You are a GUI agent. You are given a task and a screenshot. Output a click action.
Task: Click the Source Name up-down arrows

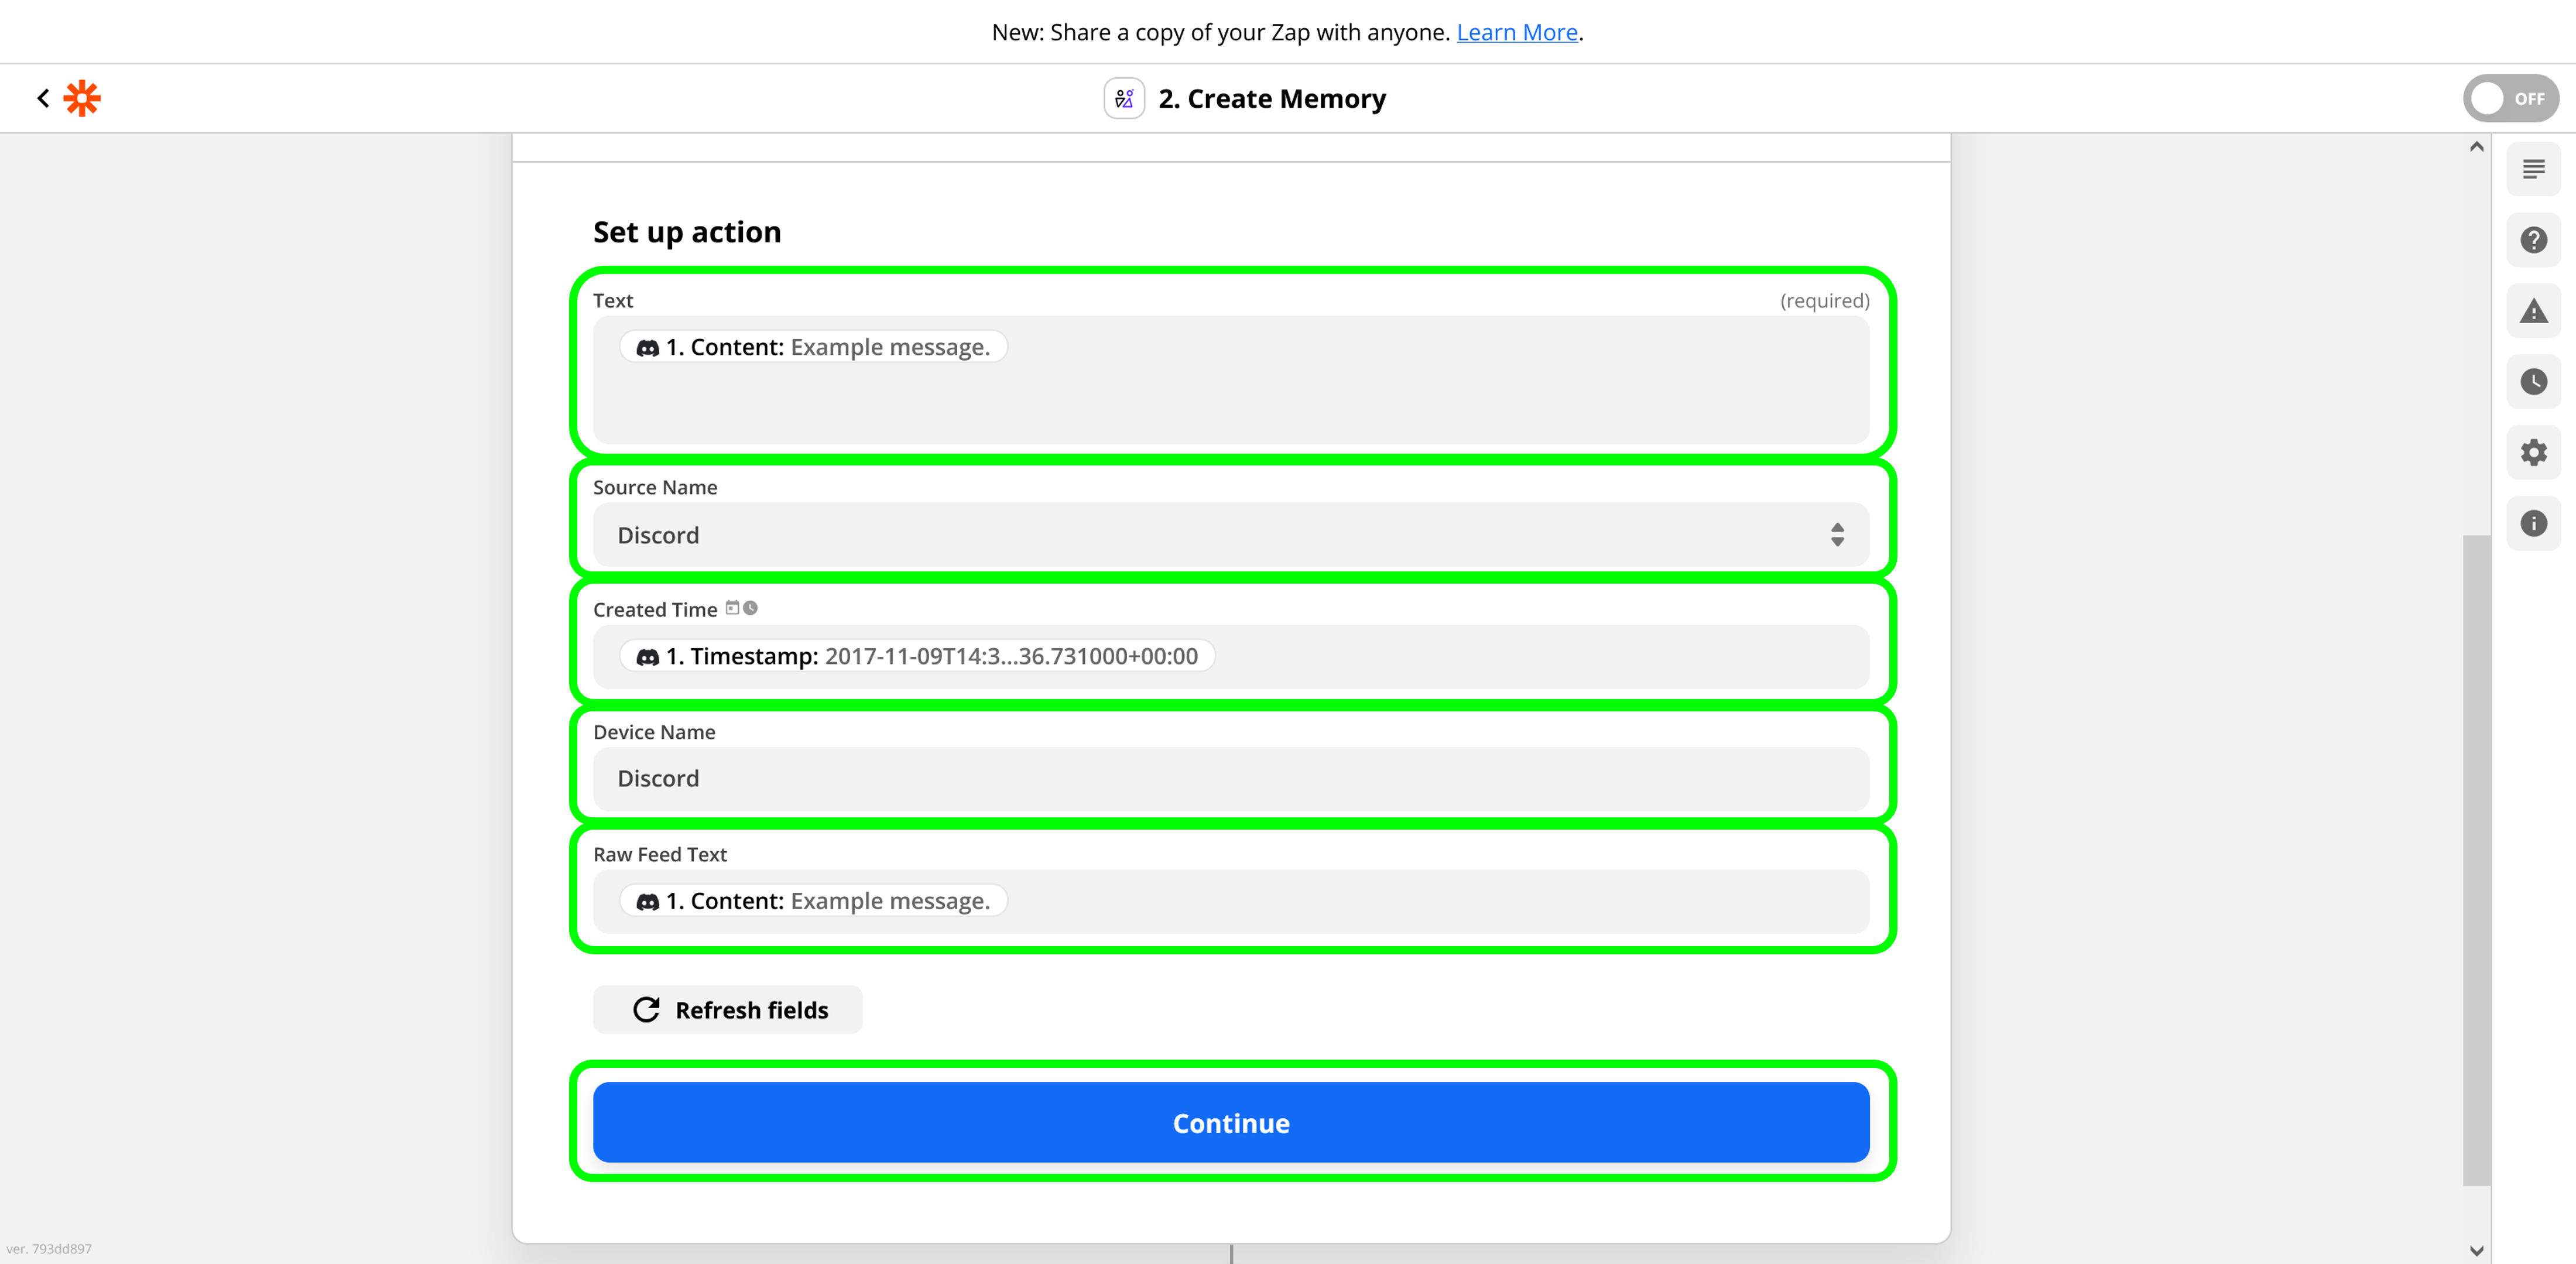click(x=1837, y=535)
